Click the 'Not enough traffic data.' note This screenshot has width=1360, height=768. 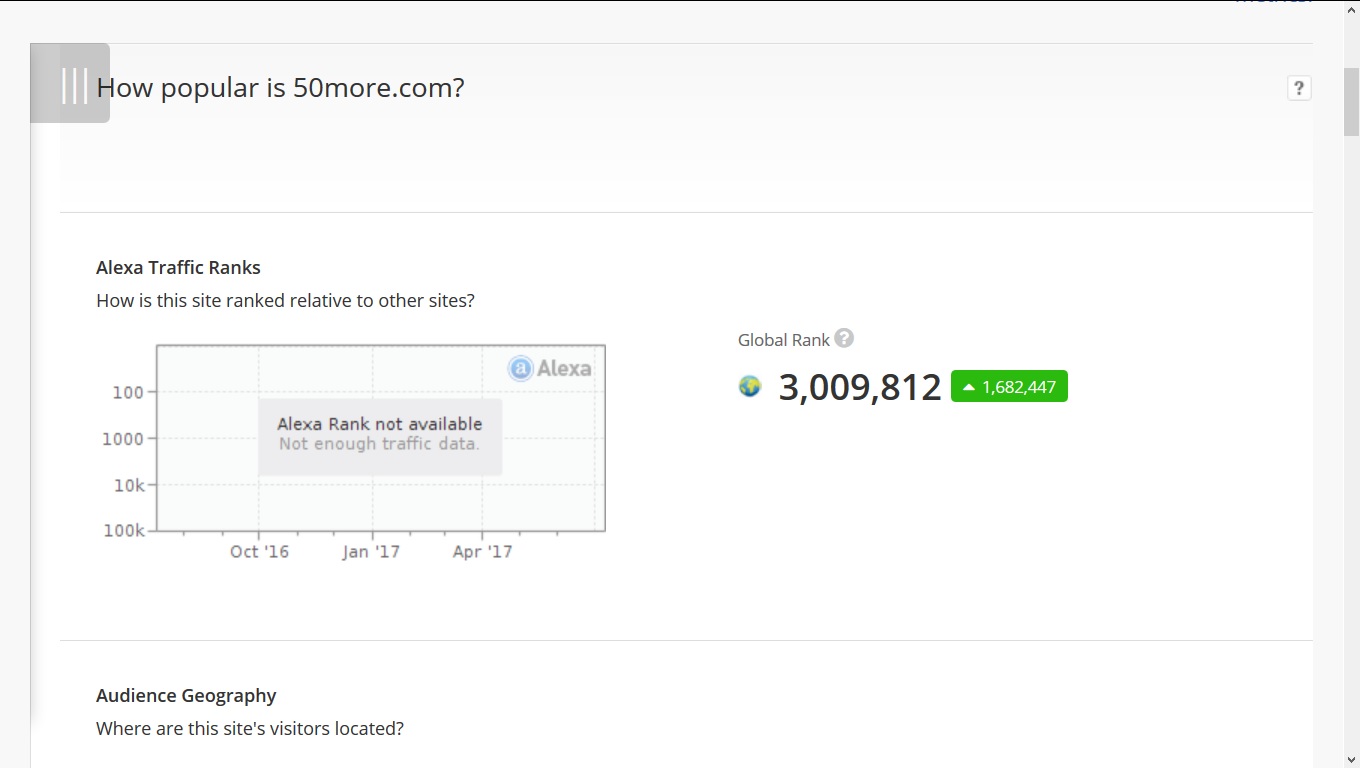tap(379, 444)
